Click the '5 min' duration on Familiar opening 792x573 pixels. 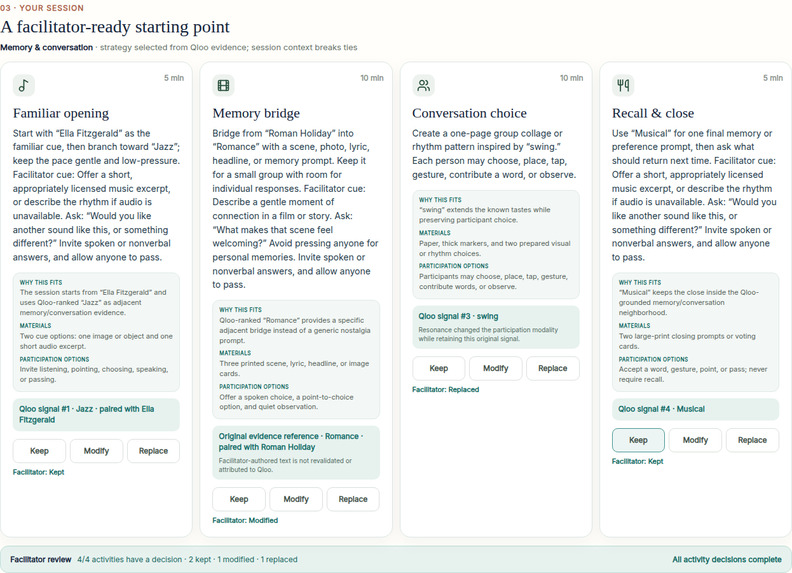coord(174,78)
